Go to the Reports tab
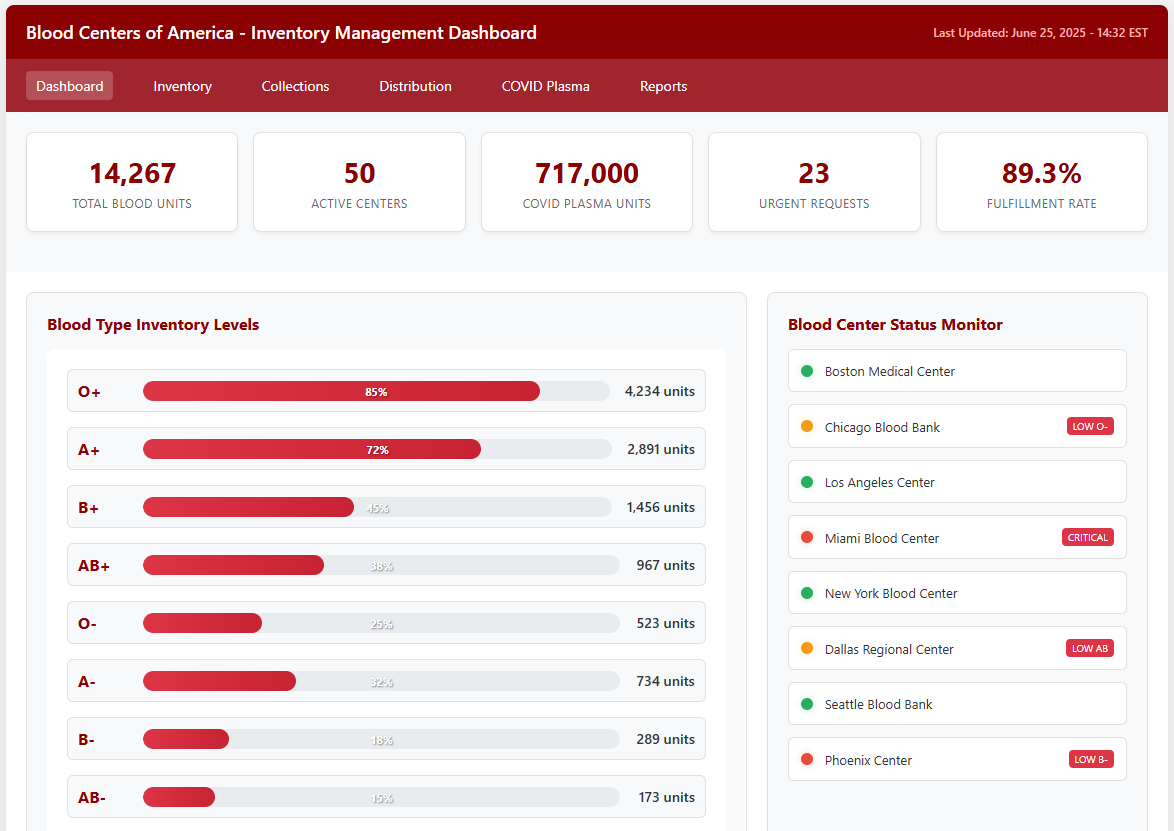This screenshot has width=1174, height=831. [x=663, y=86]
